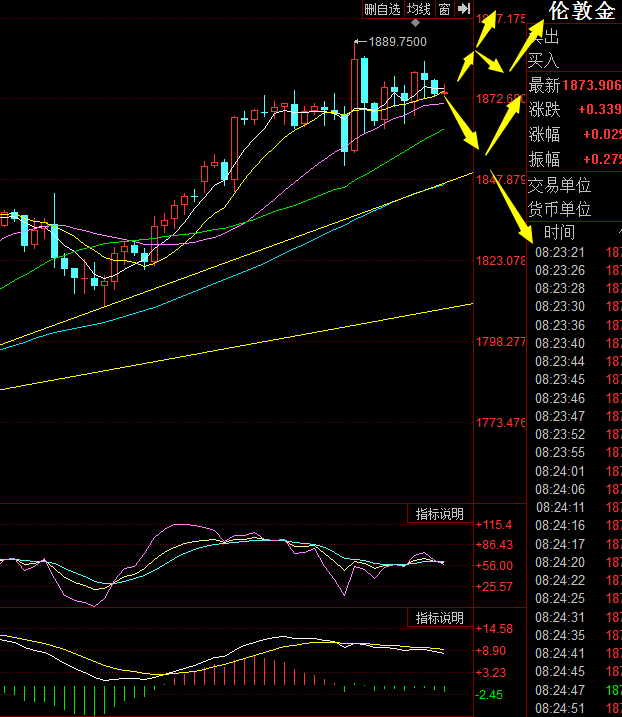Click the +56.00 indicator axis value

click(494, 566)
